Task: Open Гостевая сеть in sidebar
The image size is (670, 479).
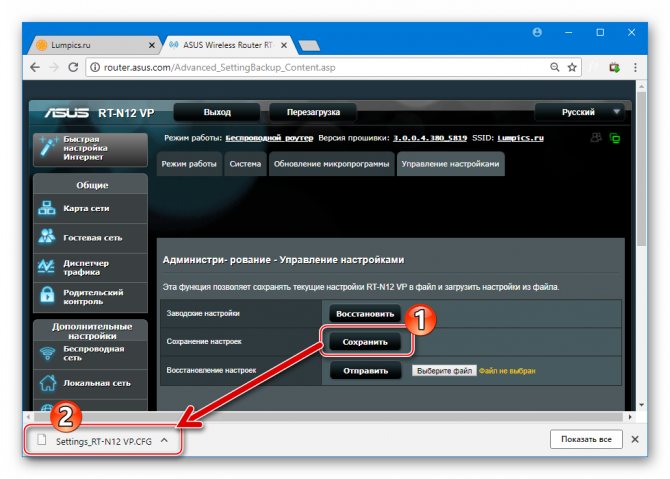Action: [90, 238]
